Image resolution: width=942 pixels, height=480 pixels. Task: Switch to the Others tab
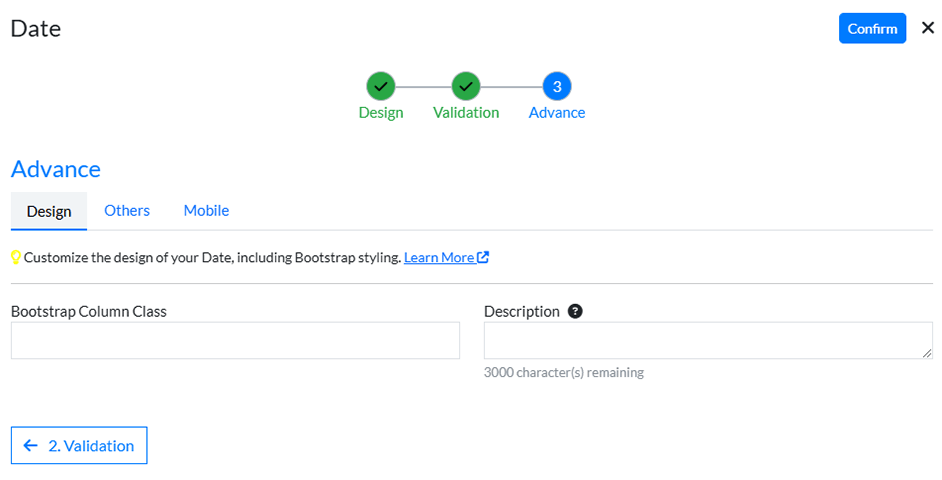[127, 211]
